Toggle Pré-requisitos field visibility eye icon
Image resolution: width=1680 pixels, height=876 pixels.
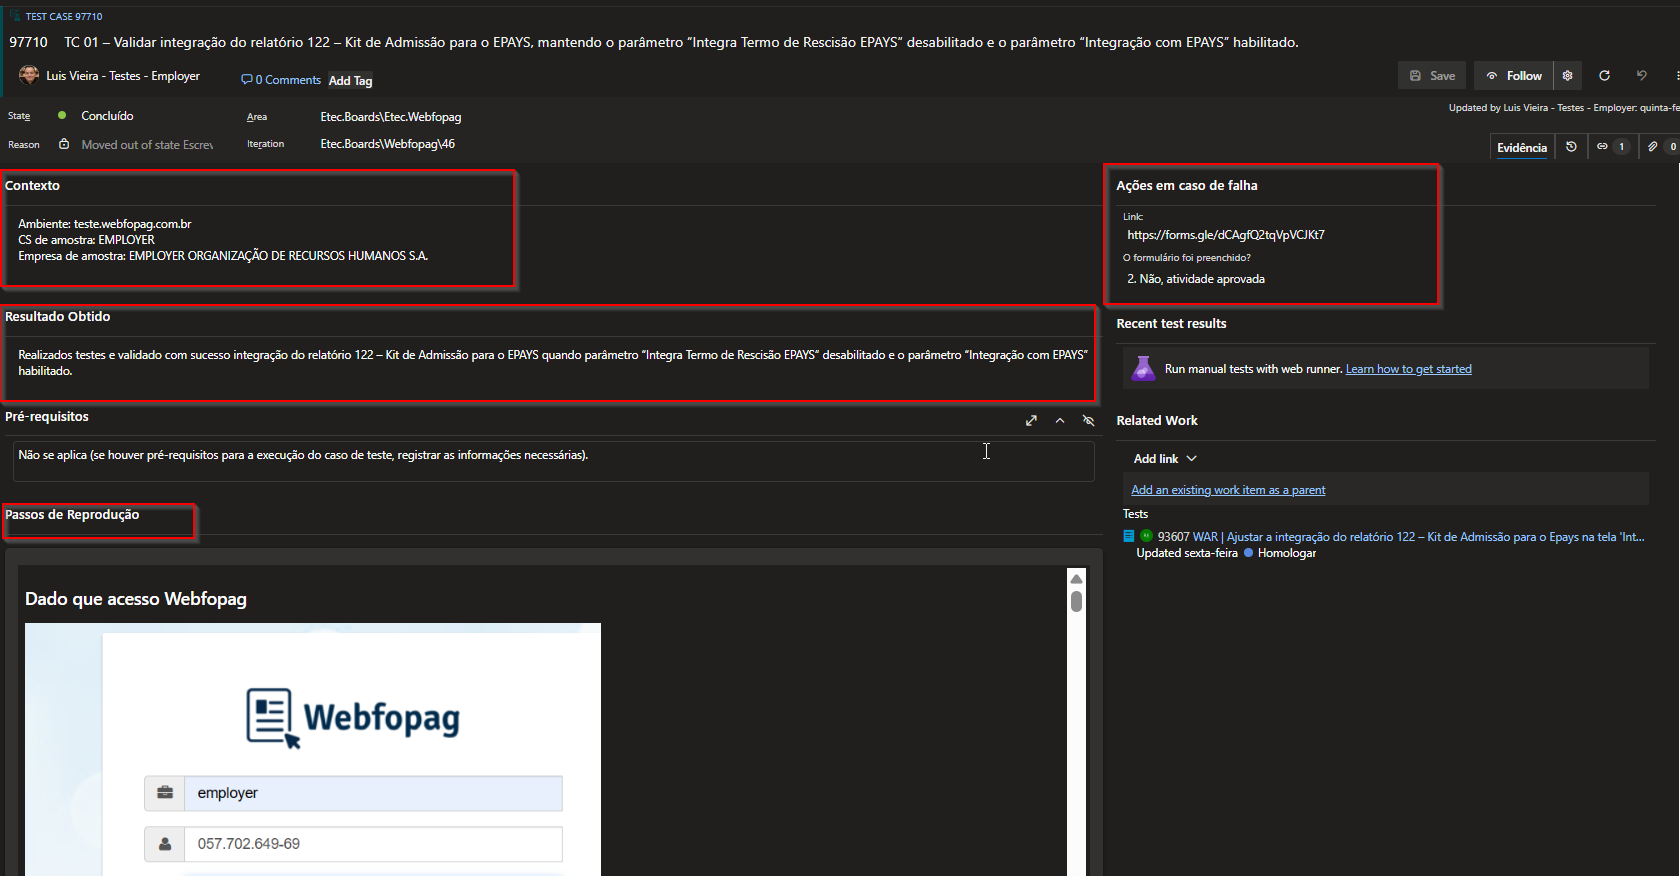1088,421
